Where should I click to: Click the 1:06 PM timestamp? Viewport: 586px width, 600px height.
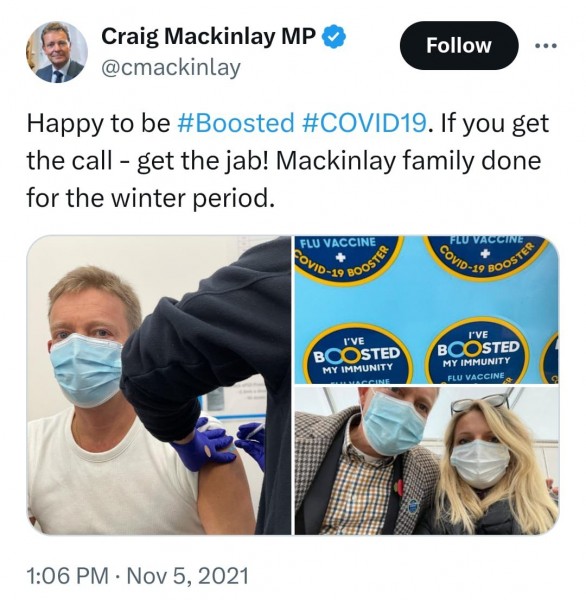click(x=67, y=576)
